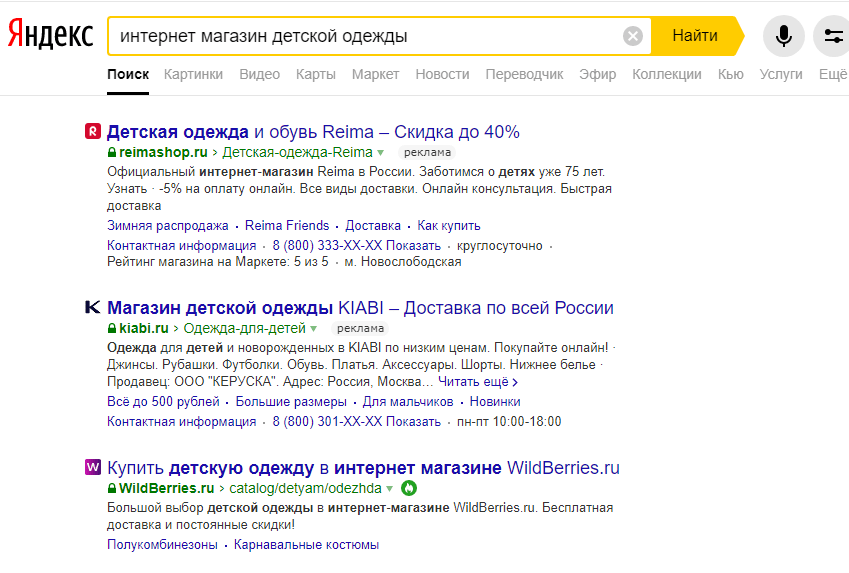Switch to the Картинки tab
The height and width of the screenshot is (573, 849).
click(193, 74)
